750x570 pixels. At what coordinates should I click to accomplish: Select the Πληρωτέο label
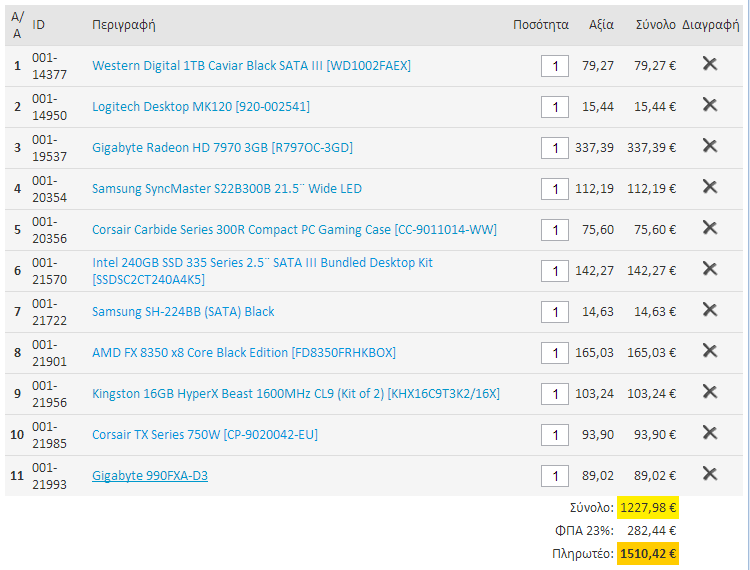pos(583,554)
